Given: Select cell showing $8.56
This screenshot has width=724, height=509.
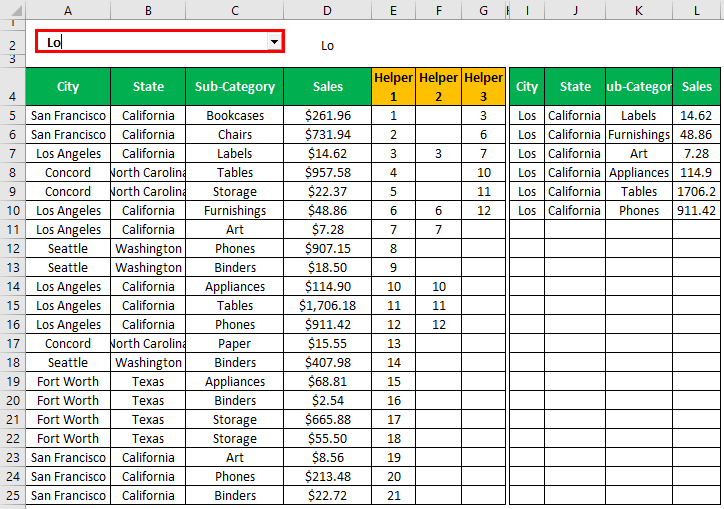Looking at the screenshot, I should coord(327,457).
